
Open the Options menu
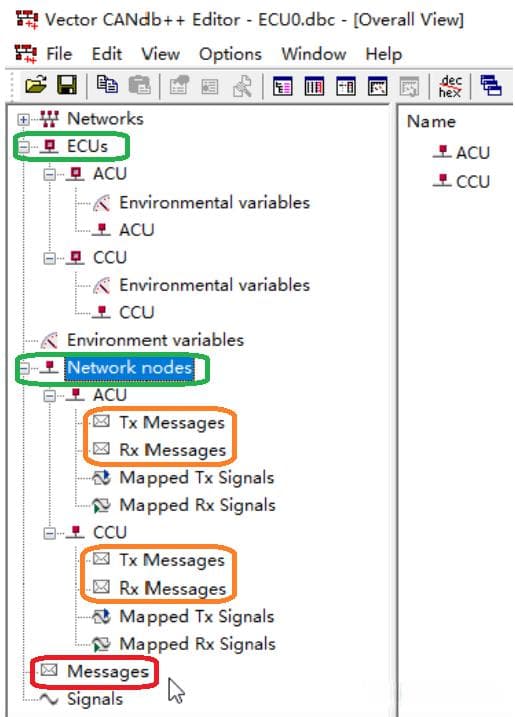point(230,54)
